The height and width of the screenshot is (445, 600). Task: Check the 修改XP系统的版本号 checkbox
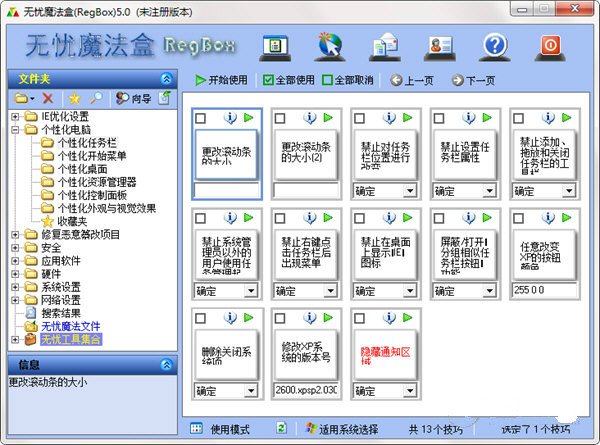(x=280, y=318)
